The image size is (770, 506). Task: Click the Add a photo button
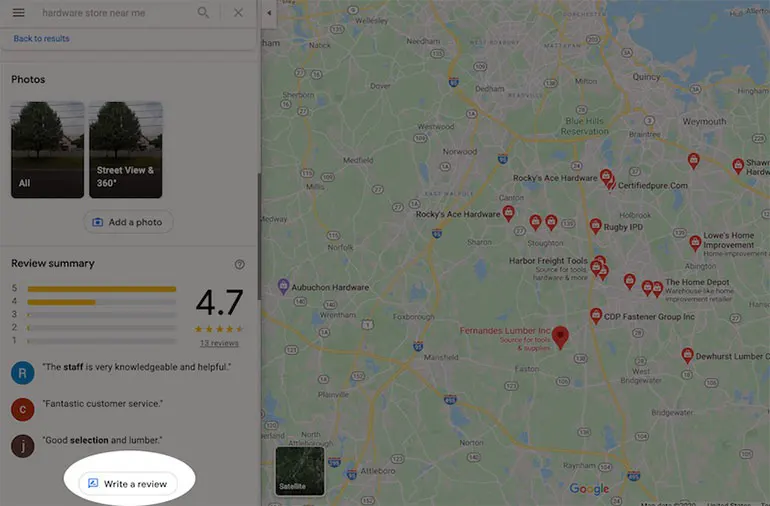(x=128, y=222)
